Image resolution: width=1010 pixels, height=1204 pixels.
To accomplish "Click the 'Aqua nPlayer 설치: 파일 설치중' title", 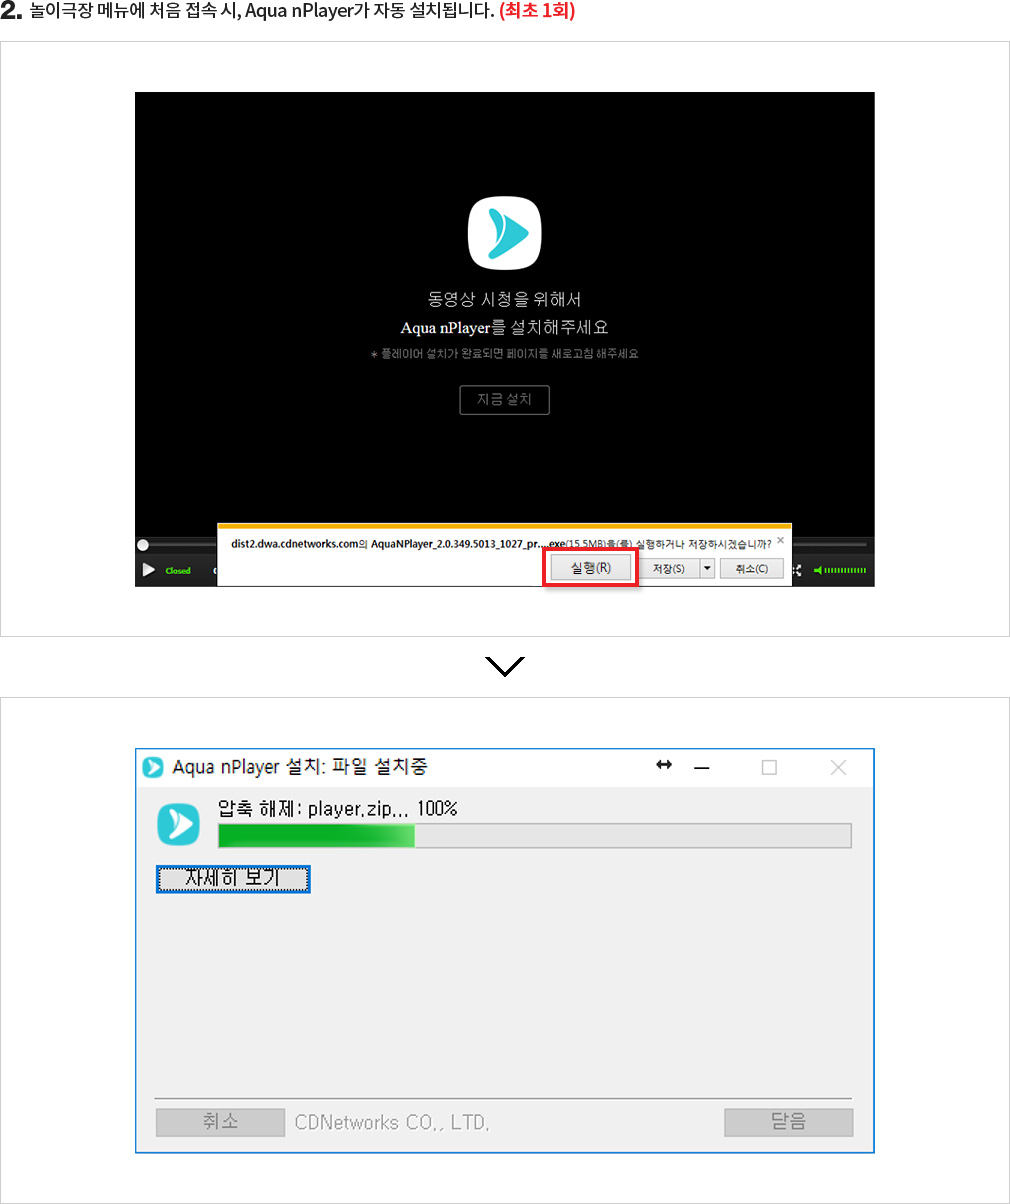I will point(300,767).
